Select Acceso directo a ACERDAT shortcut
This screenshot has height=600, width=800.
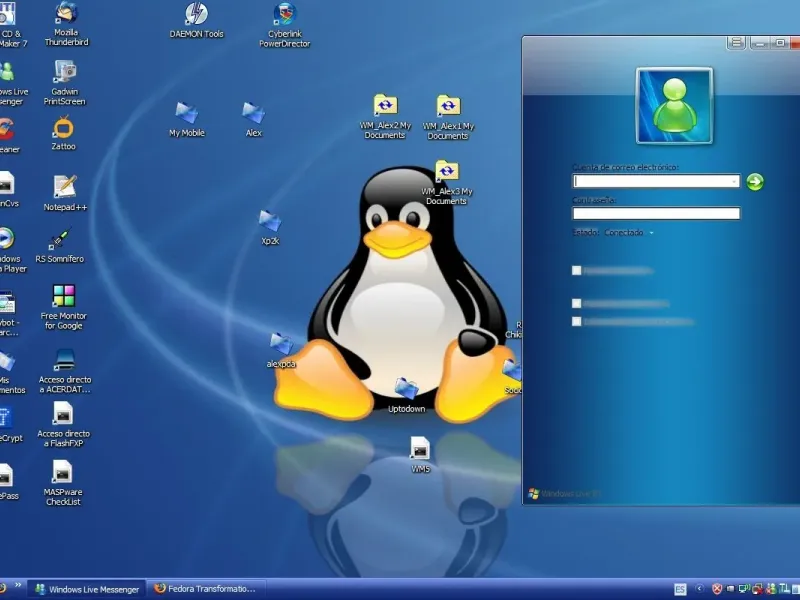coord(65,371)
